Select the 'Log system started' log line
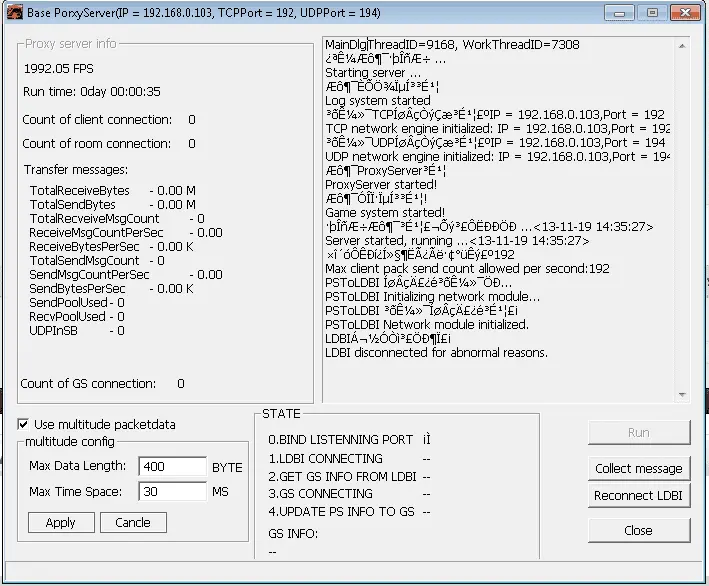 [378, 100]
